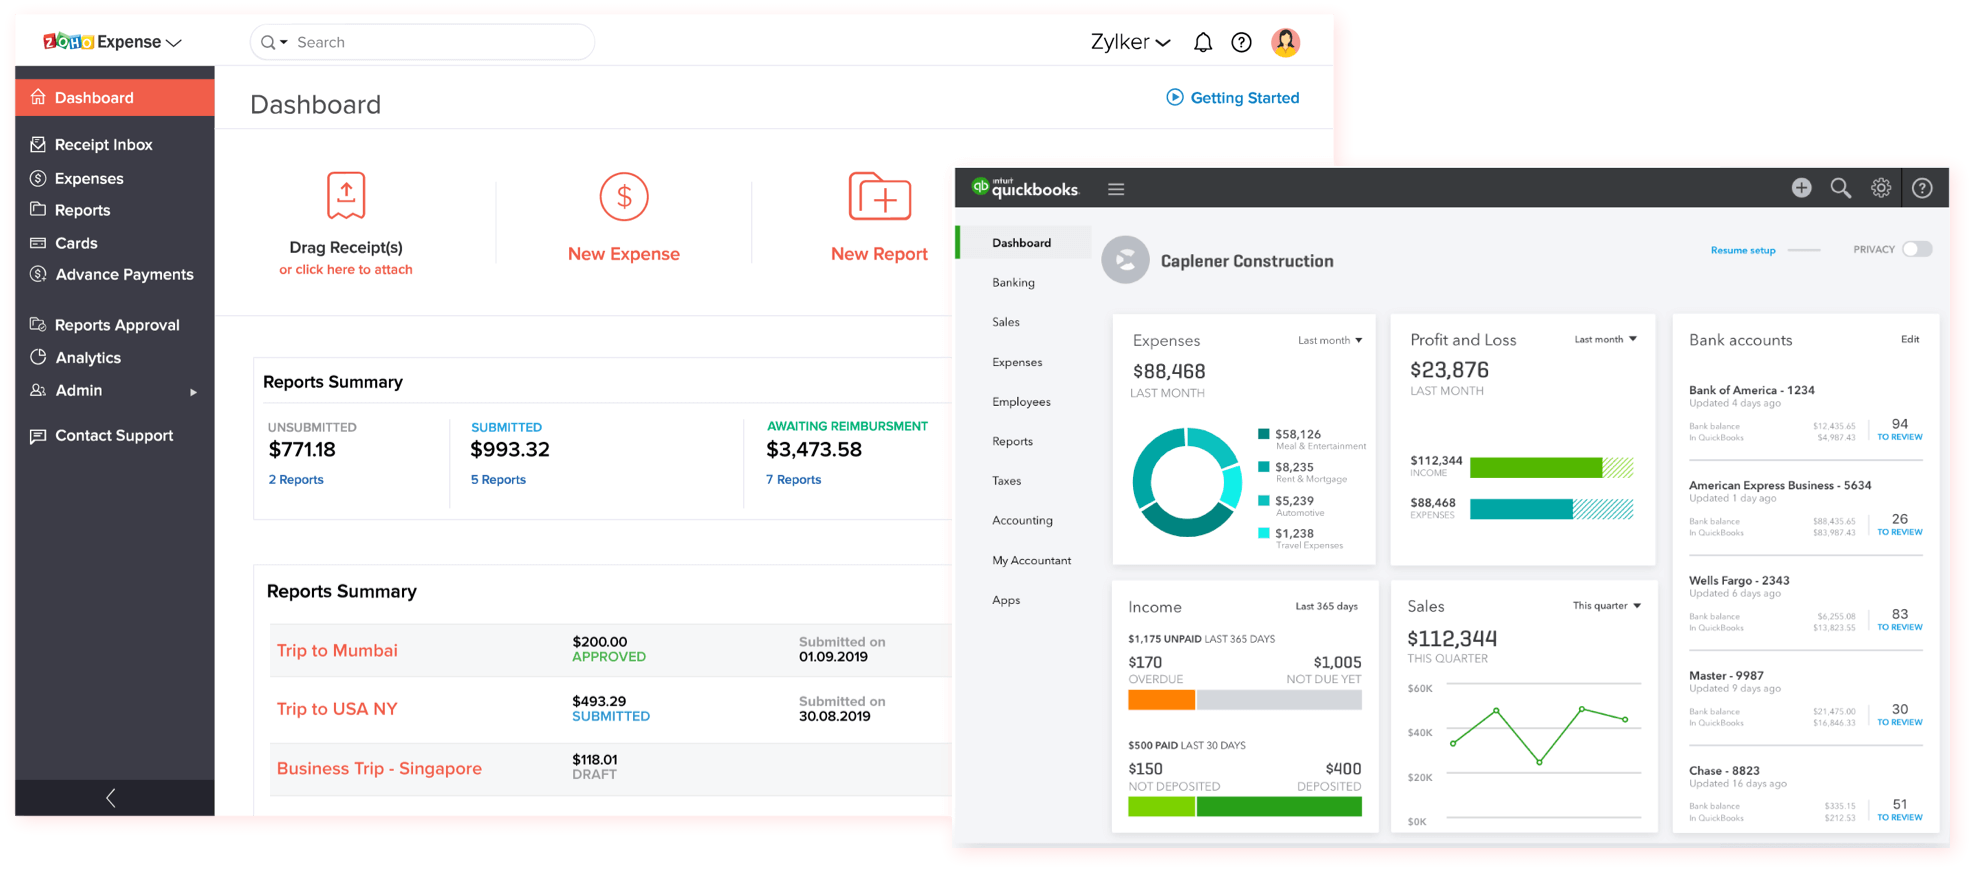Click the deposited dark green bar
1972x870 pixels.
tap(1279, 806)
